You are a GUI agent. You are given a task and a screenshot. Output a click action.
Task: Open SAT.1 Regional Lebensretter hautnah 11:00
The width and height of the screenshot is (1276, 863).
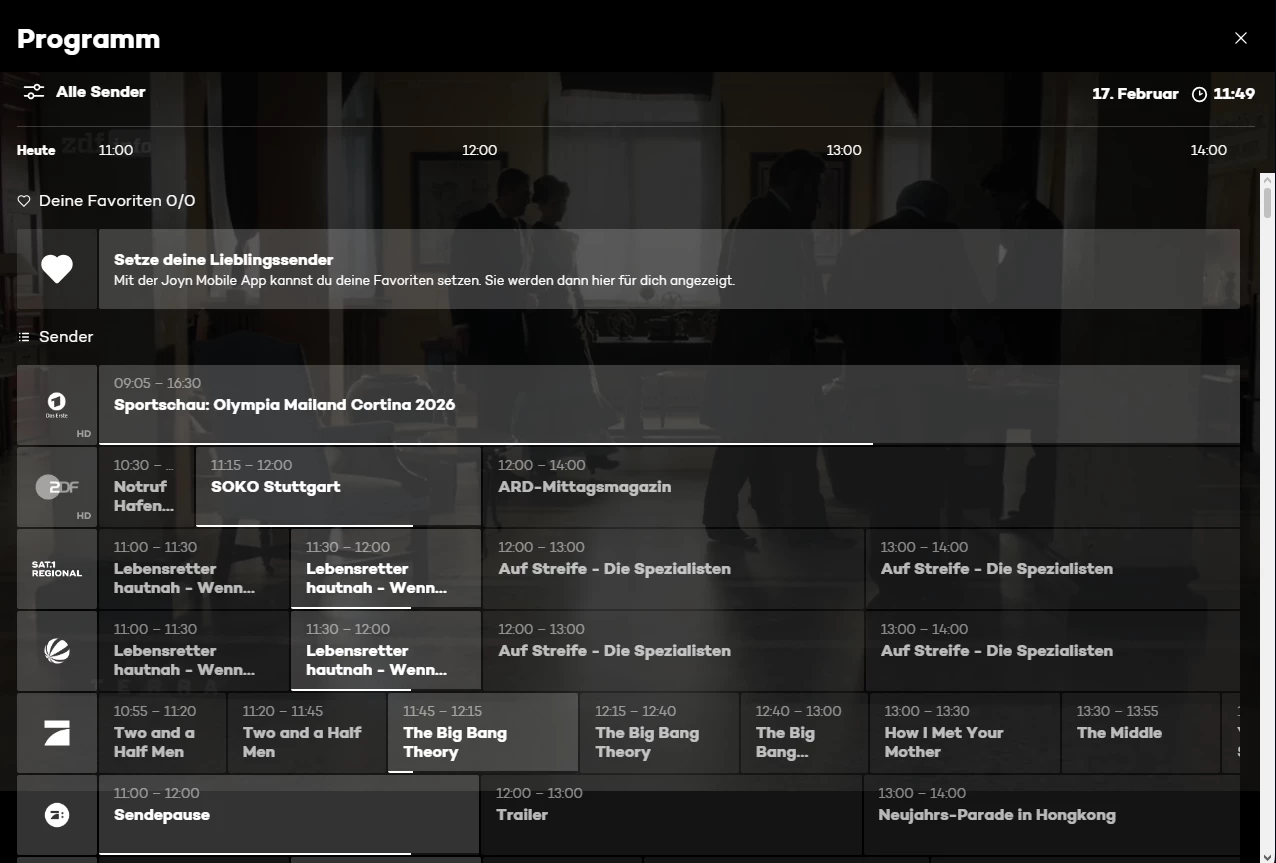(194, 569)
